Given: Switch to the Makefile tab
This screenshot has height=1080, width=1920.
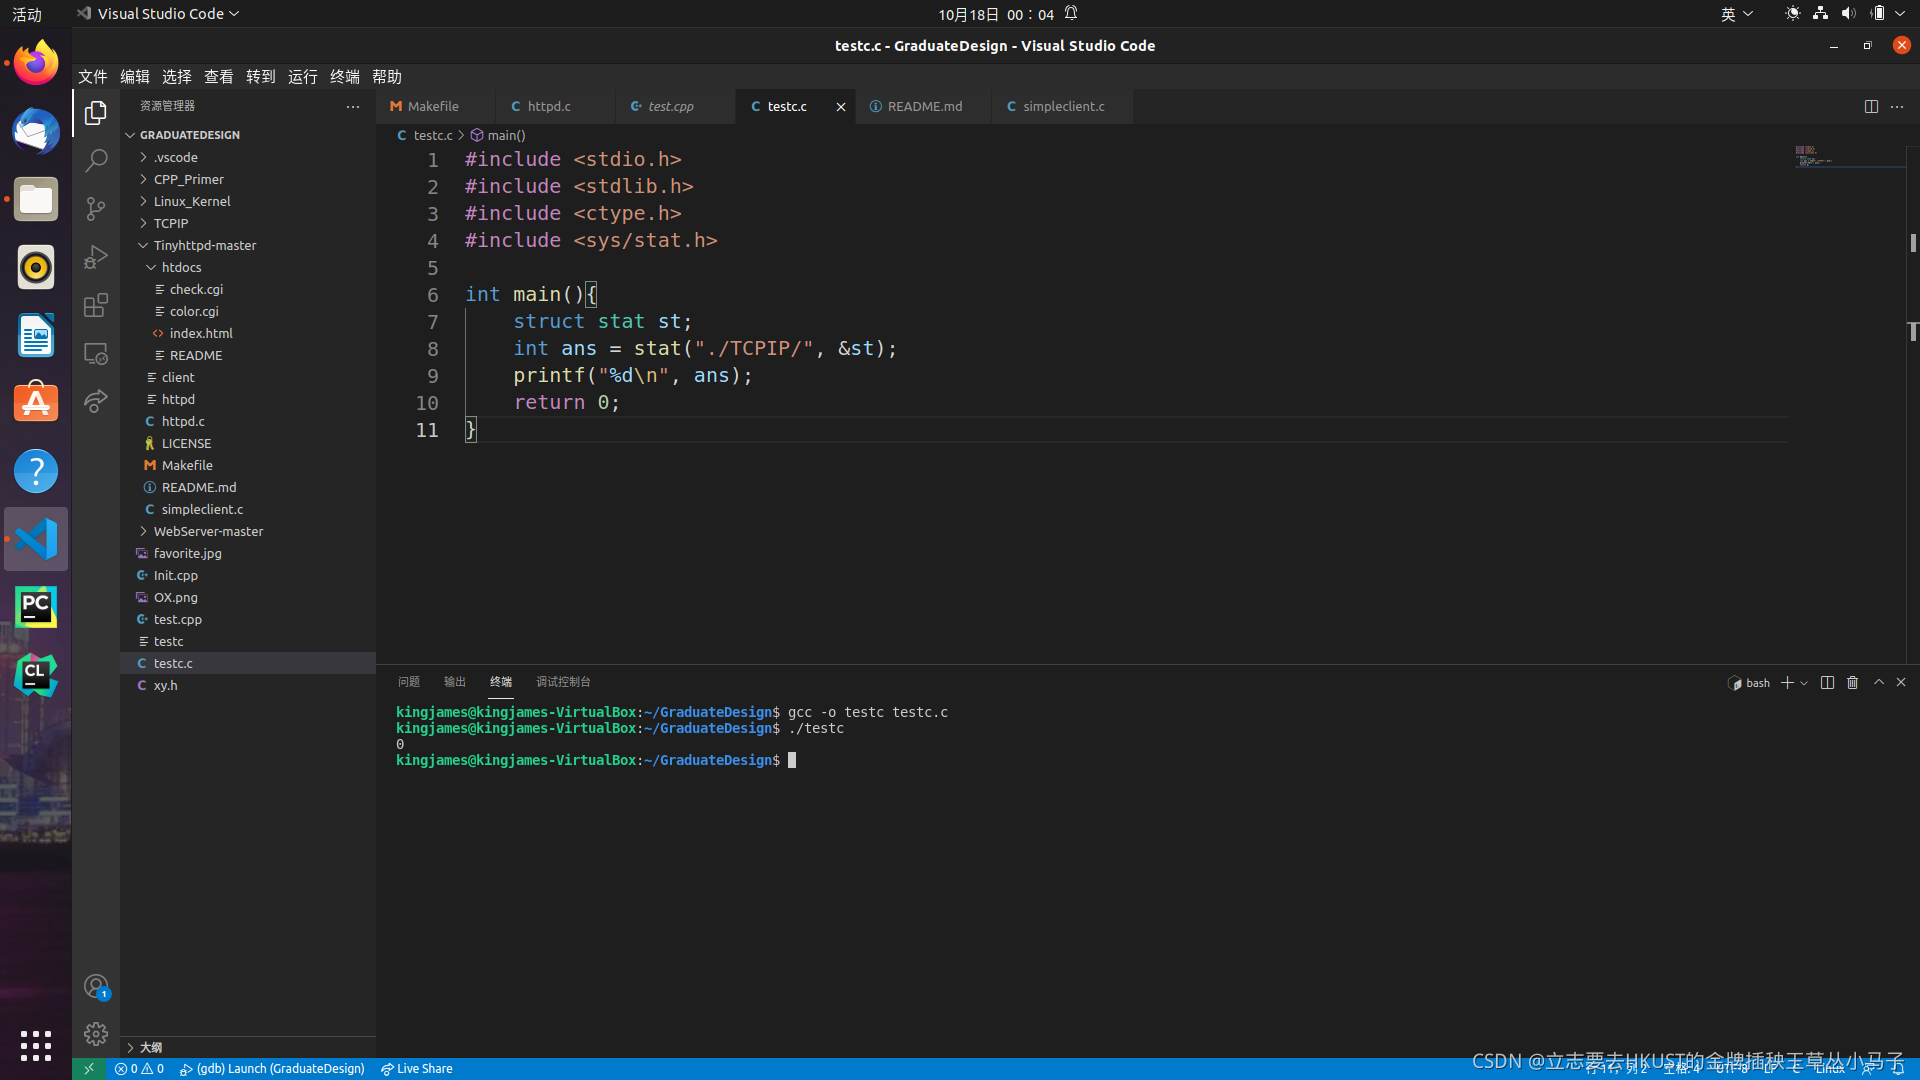Looking at the screenshot, I should (x=436, y=106).
